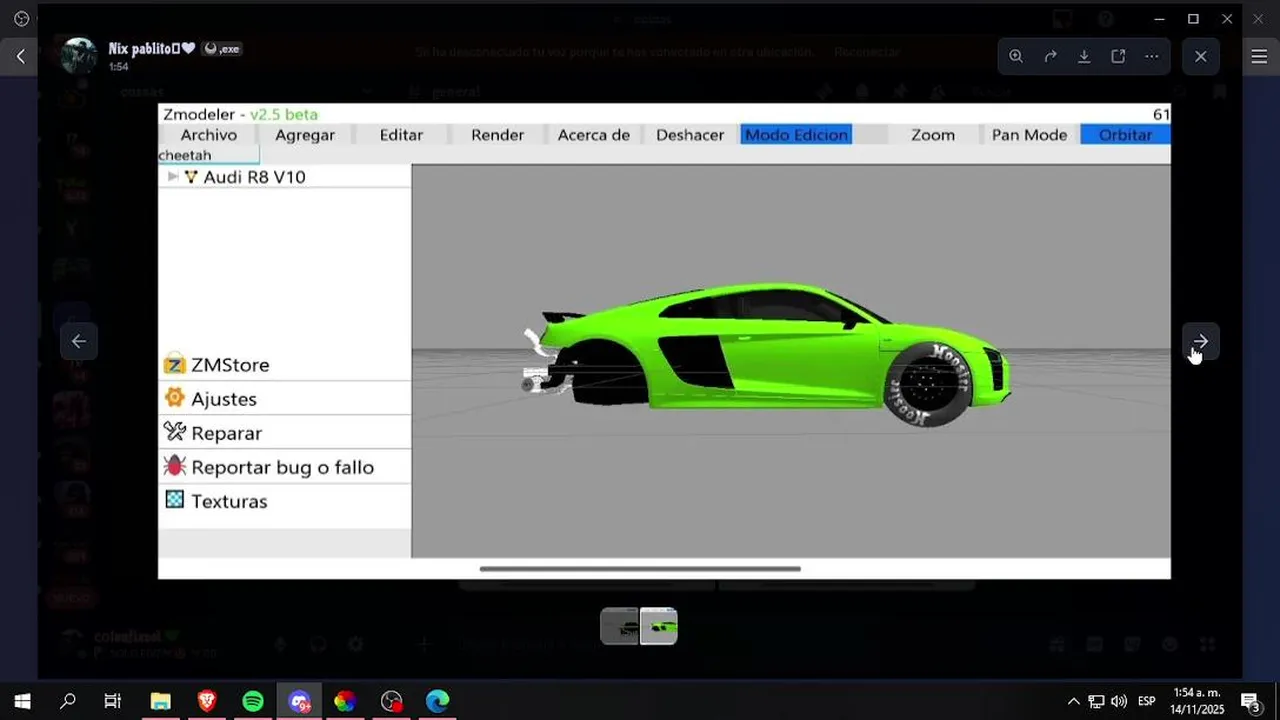
Task: Download the image with the download icon
Action: tap(1084, 57)
